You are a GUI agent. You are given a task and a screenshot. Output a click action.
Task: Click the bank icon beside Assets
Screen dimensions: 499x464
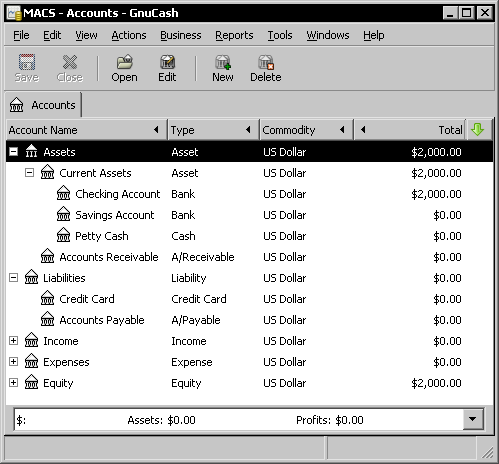click(x=31, y=152)
